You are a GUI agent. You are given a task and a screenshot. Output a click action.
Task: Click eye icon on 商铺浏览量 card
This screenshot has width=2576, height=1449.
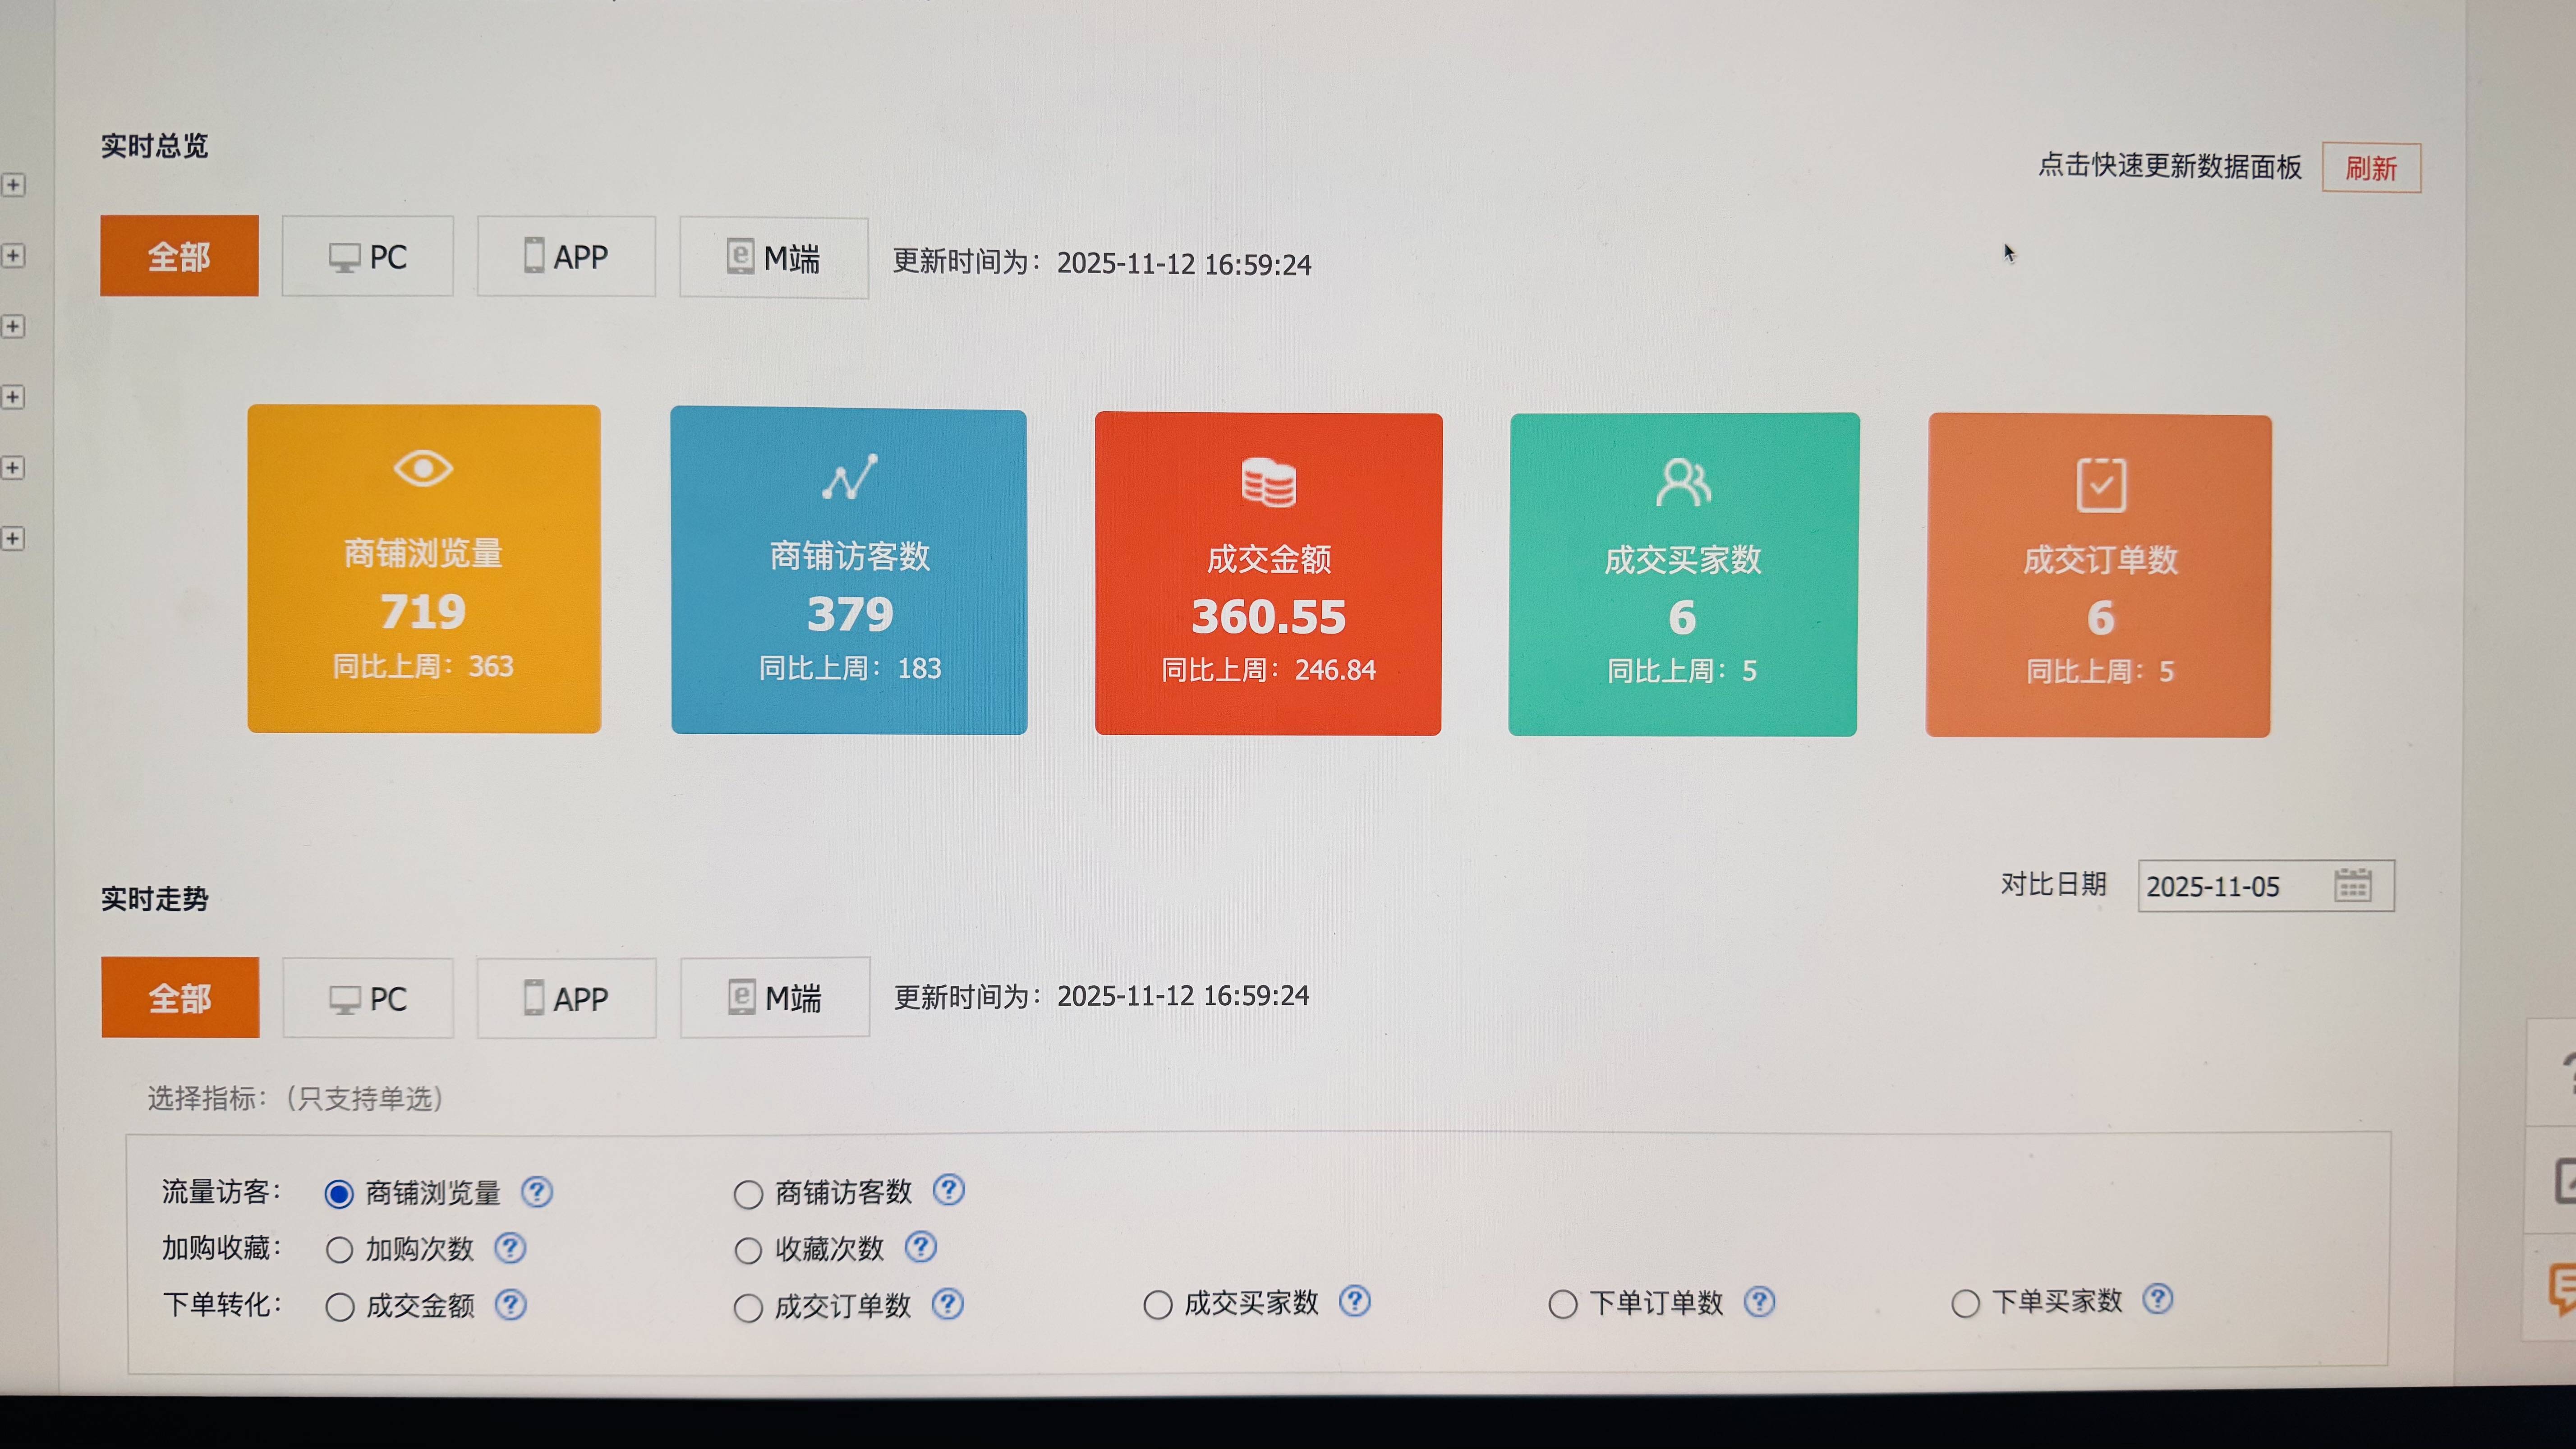coord(423,468)
